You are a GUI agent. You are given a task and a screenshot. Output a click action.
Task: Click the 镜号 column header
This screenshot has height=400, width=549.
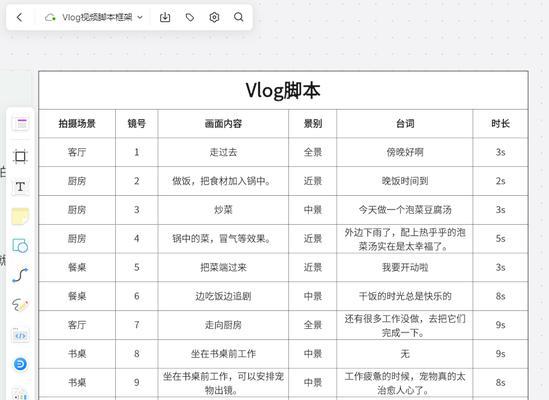137,124
